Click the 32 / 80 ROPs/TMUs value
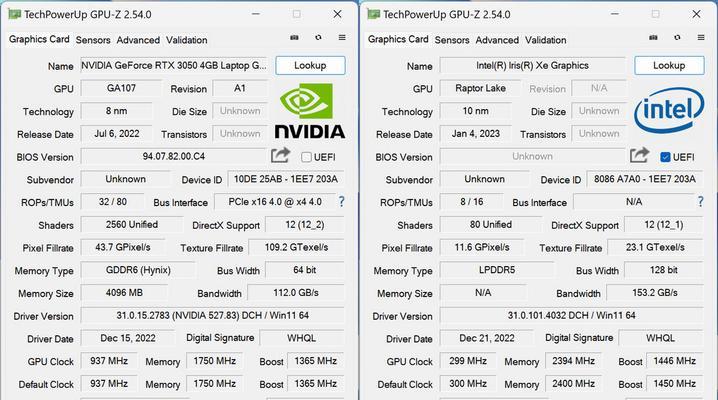 click(x=112, y=202)
